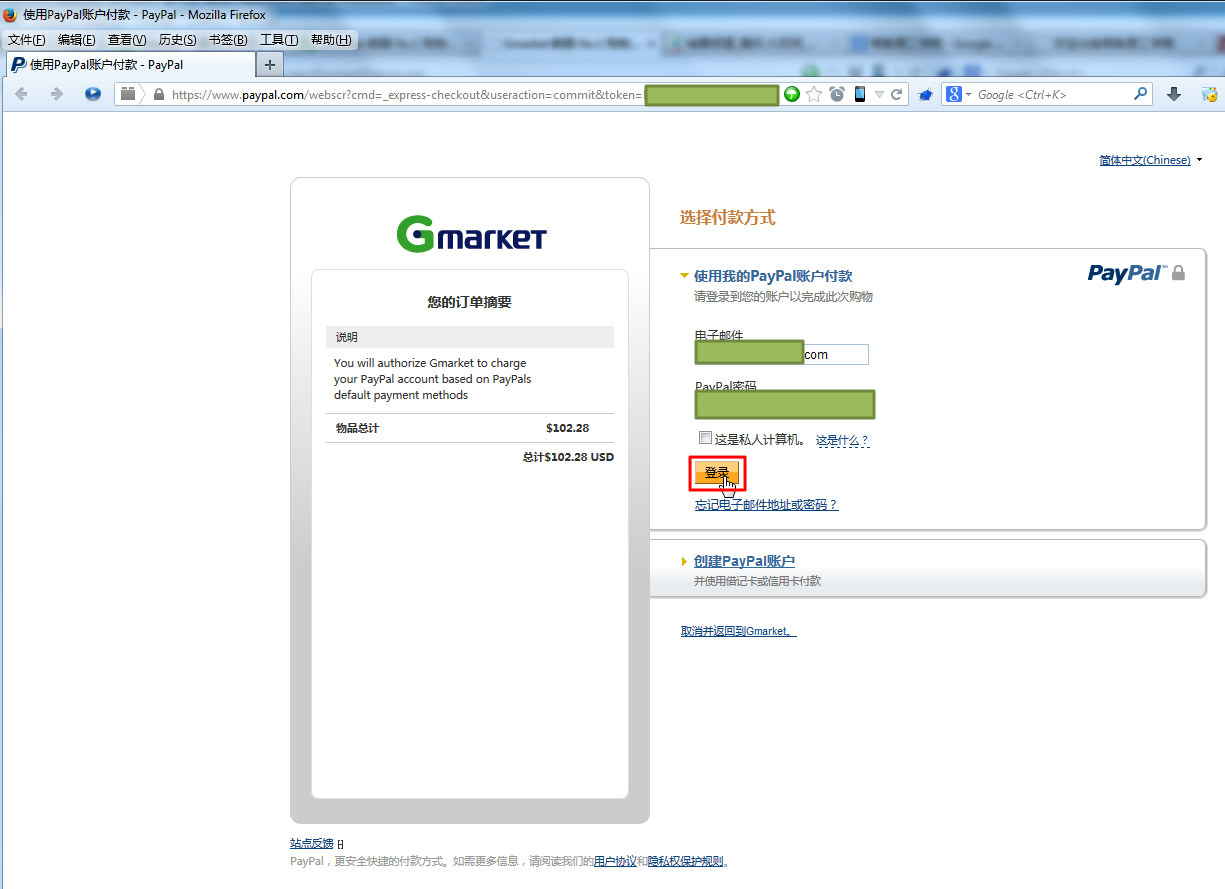This screenshot has height=889, width=1225.
Task: Click the PayPal logo in payment panel
Action: click(x=1127, y=274)
